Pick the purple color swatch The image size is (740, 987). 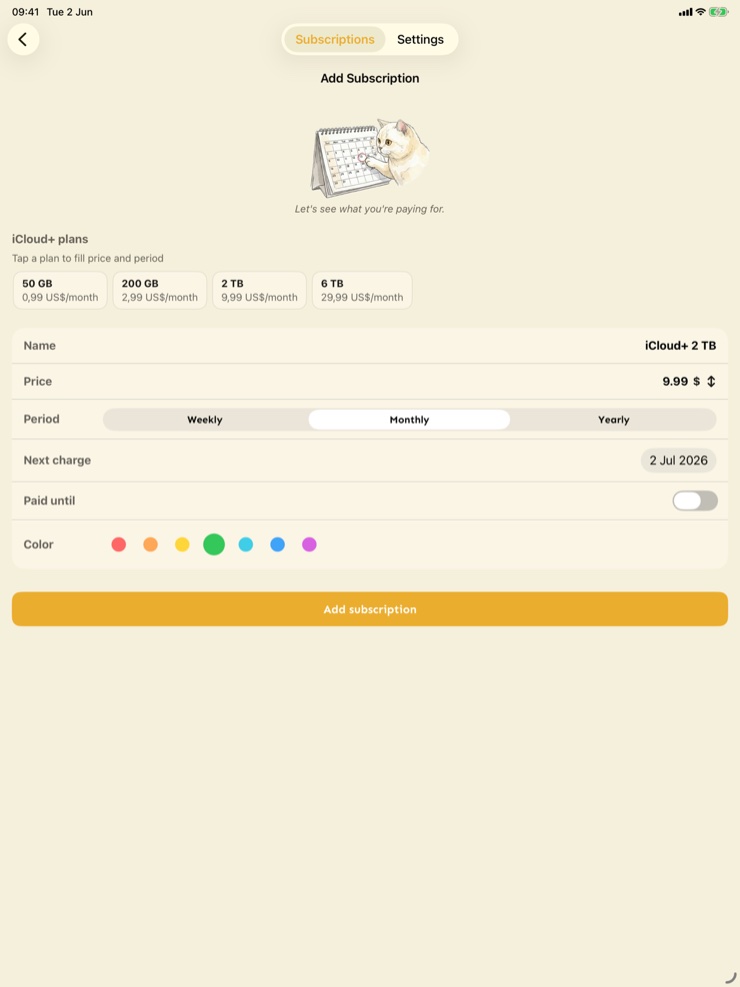[309, 544]
